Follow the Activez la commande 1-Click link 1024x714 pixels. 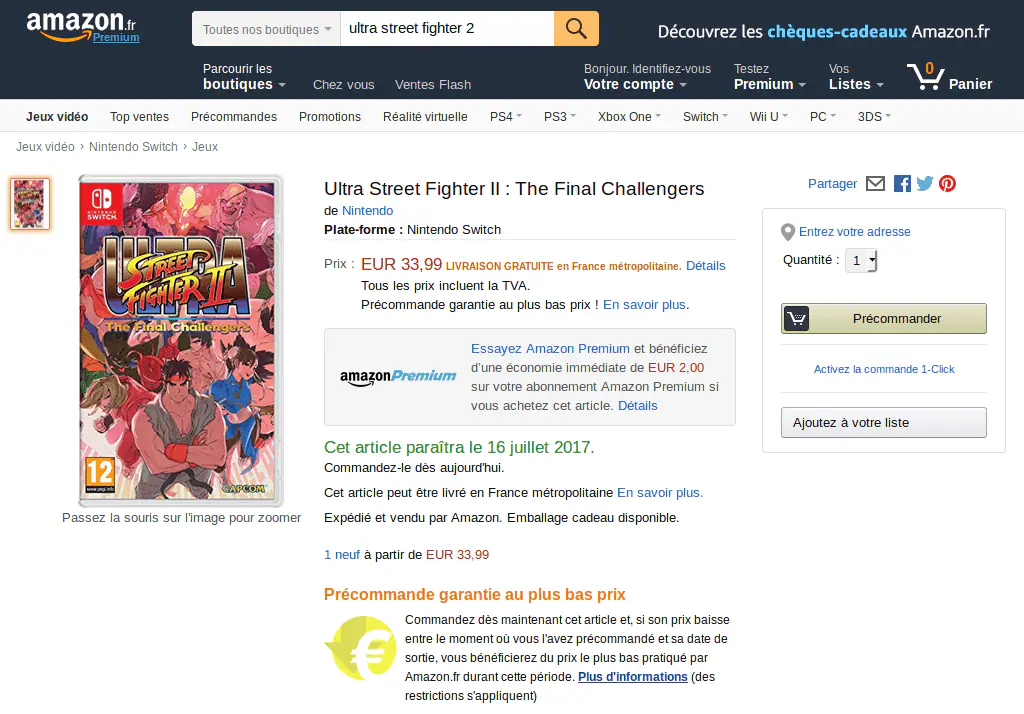point(884,369)
